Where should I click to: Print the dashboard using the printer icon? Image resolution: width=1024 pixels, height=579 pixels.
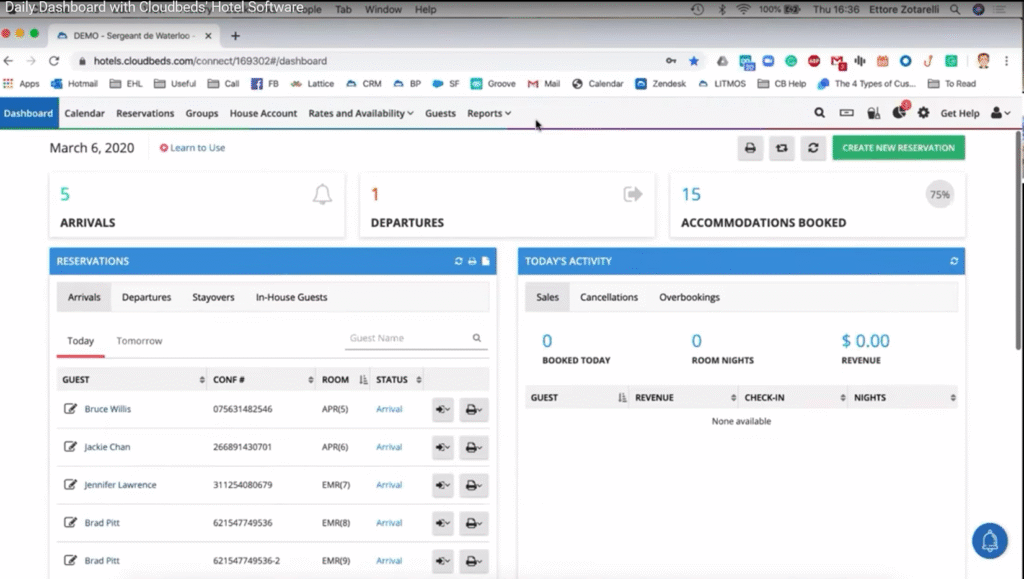[749, 147]
